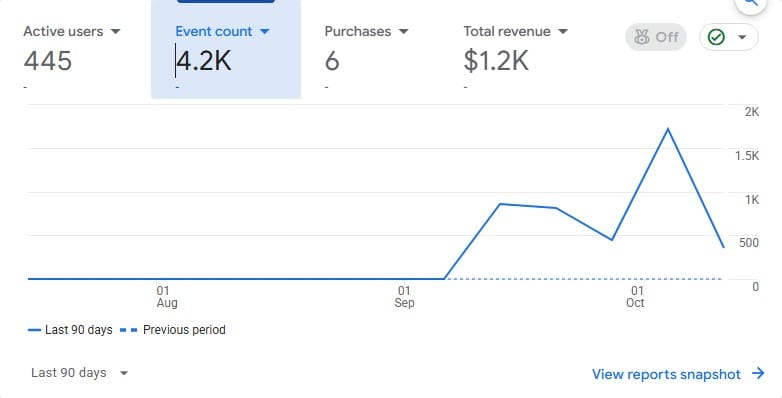Select the Active users metric tab
This screenshot has height=398, width=782.
[x=75, y=49]
